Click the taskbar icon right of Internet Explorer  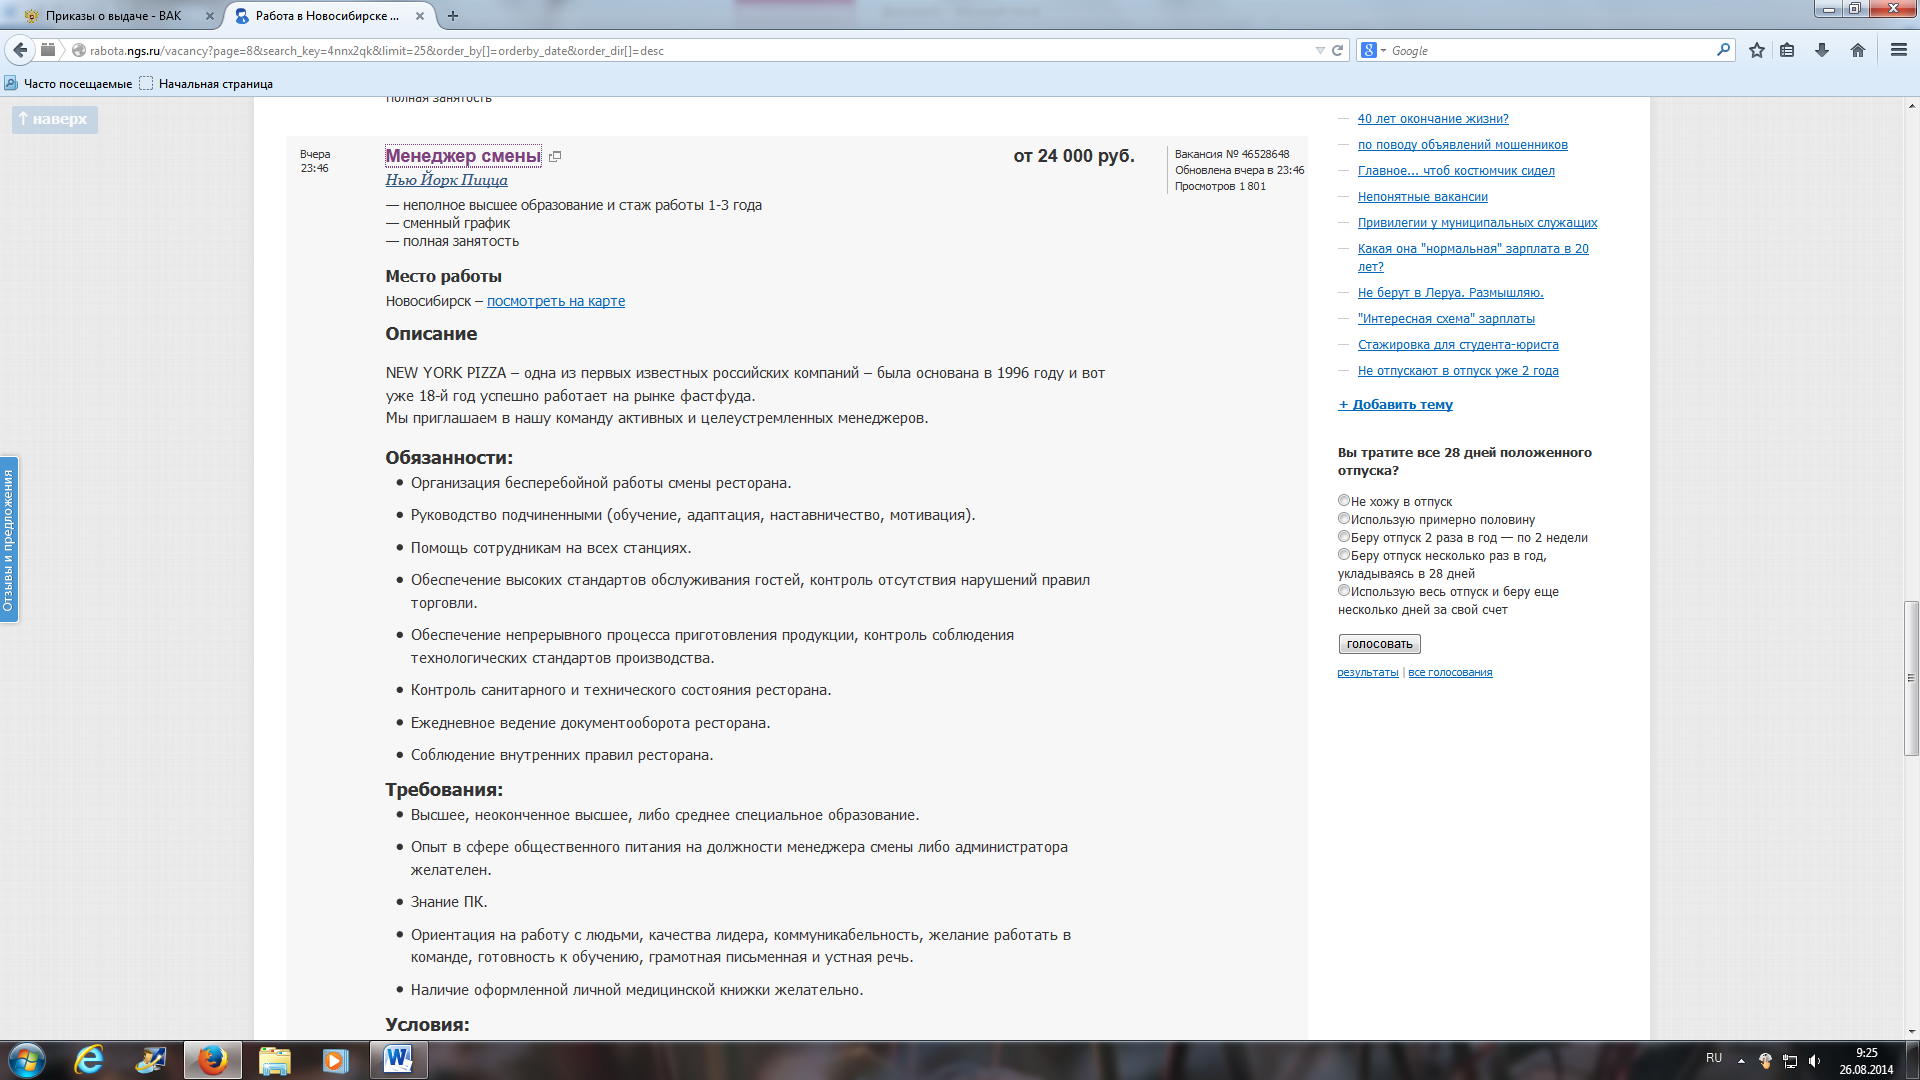(x=151, y=1060)
